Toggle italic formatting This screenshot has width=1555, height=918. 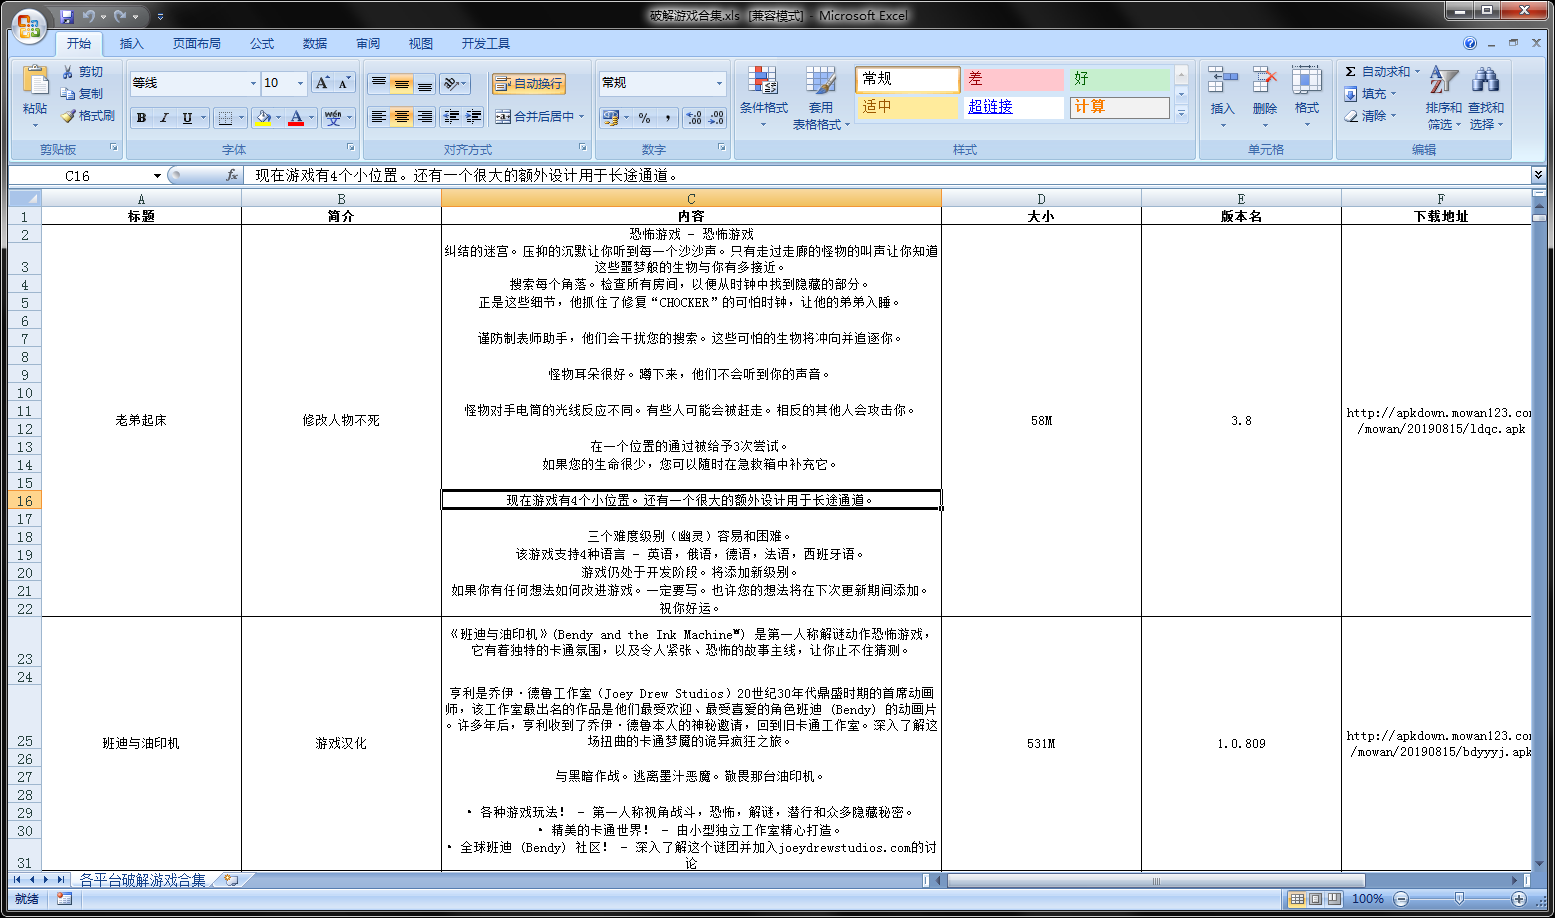(164, 118)
